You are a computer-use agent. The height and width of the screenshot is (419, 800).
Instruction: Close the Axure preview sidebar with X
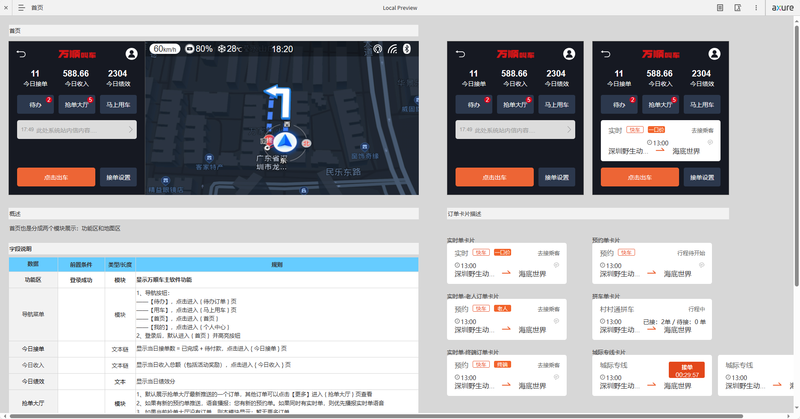[8, 7]
